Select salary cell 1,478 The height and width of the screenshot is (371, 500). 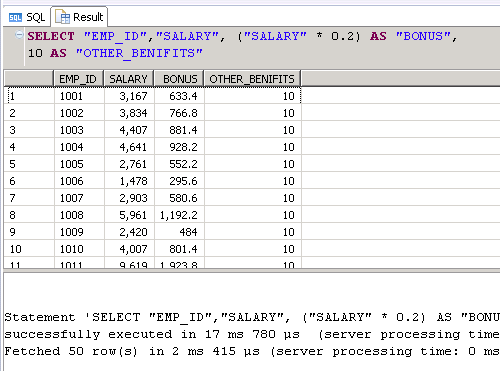tap(129, 181)
